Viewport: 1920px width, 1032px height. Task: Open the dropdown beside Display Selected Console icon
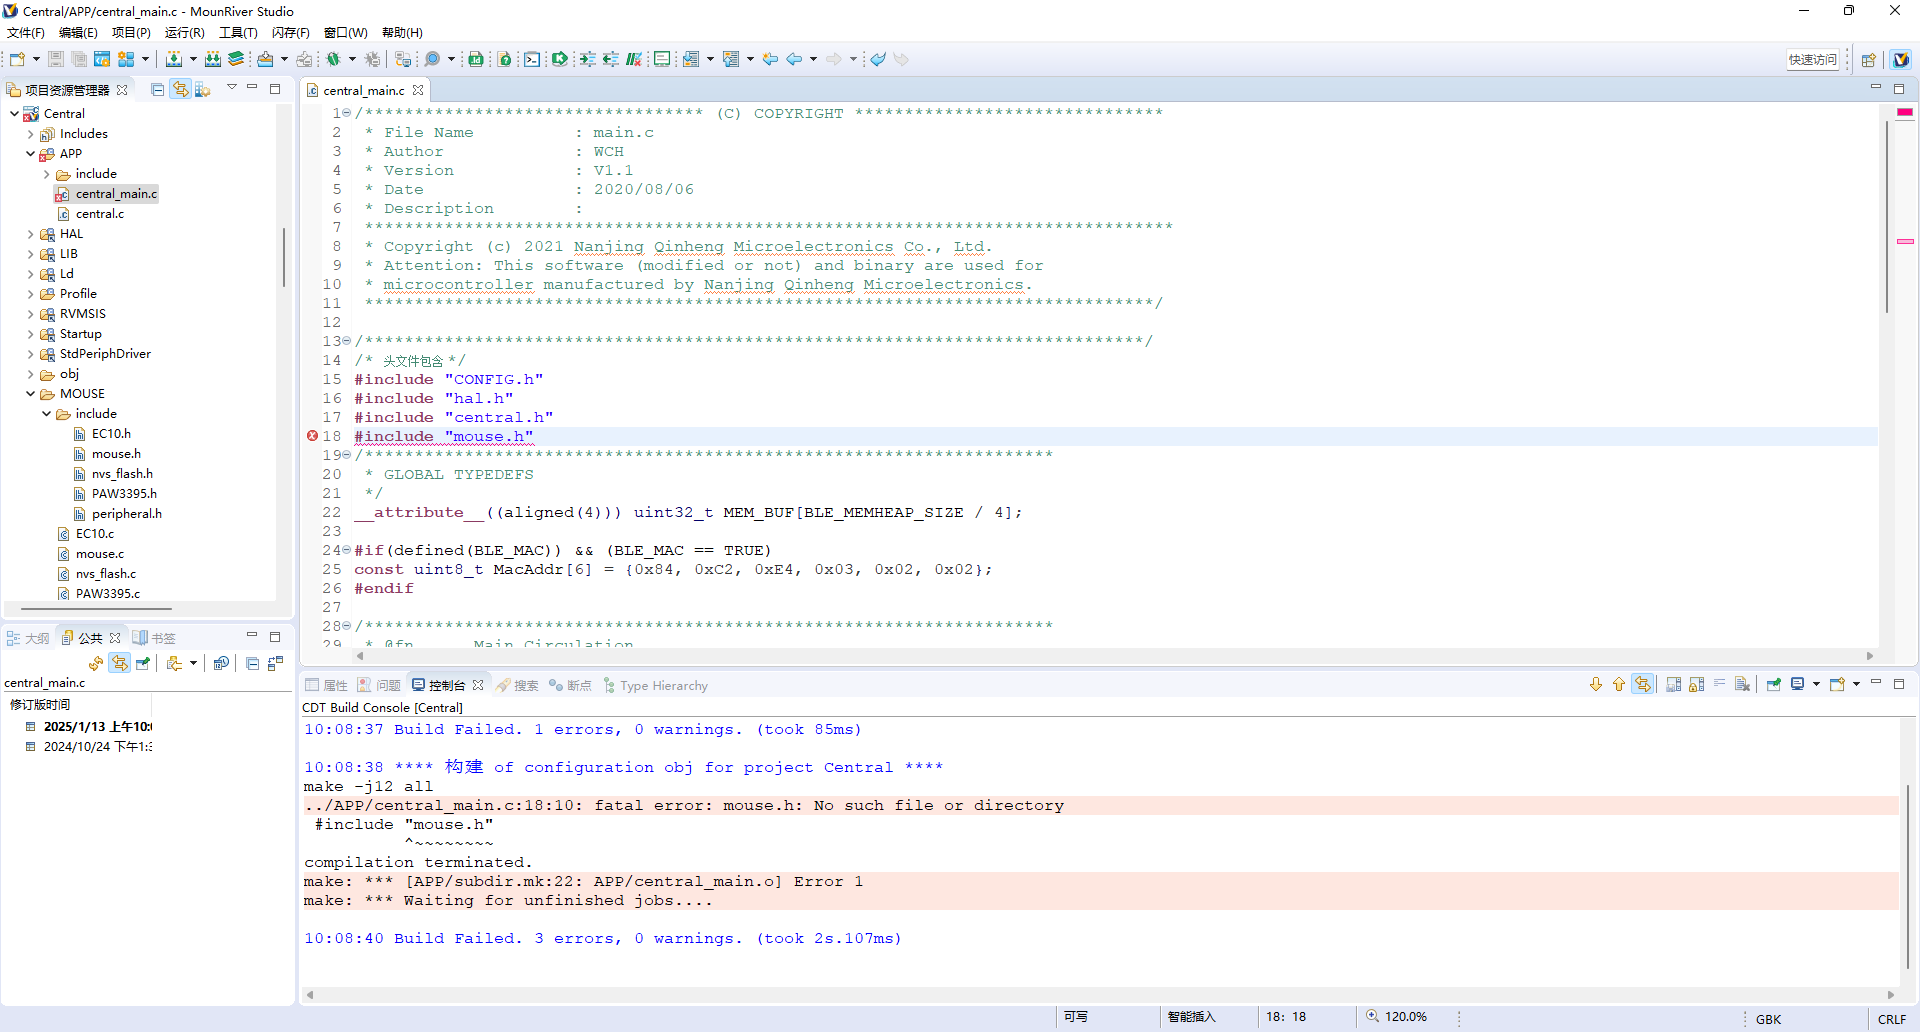click(1816, 684)
